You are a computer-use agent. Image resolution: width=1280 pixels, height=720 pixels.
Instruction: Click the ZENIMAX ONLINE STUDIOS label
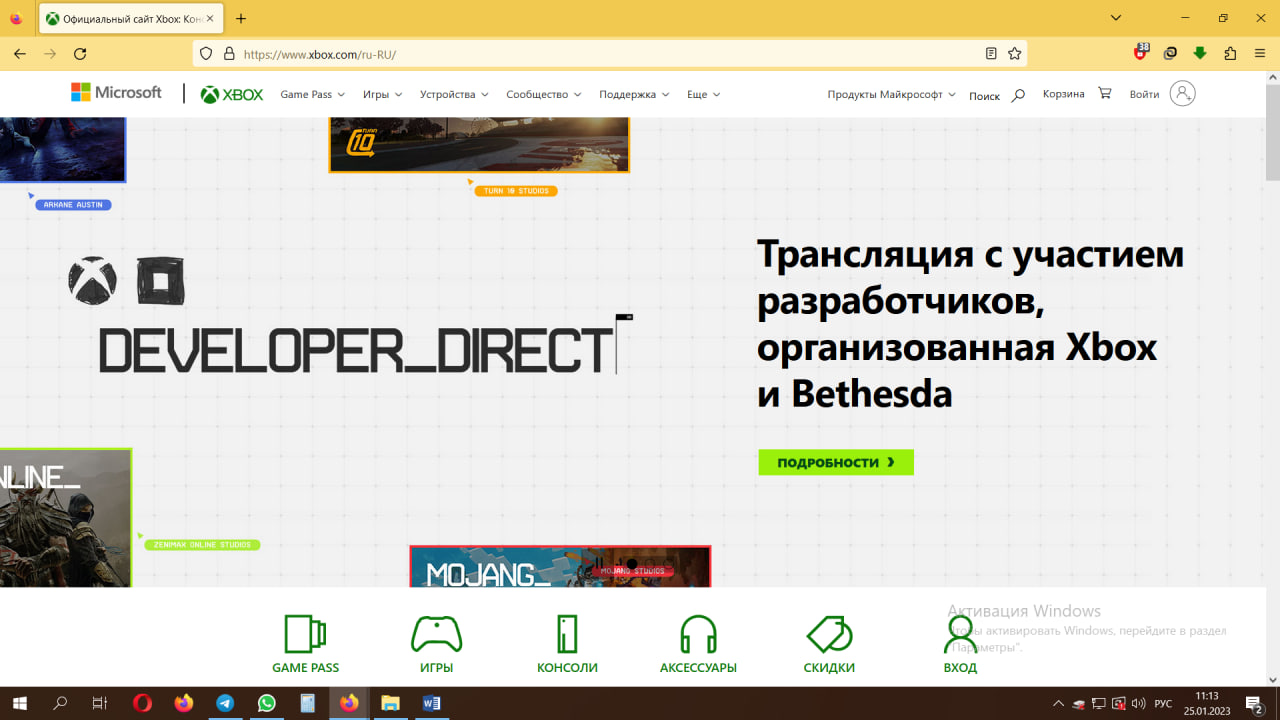(x=203, y=545)
